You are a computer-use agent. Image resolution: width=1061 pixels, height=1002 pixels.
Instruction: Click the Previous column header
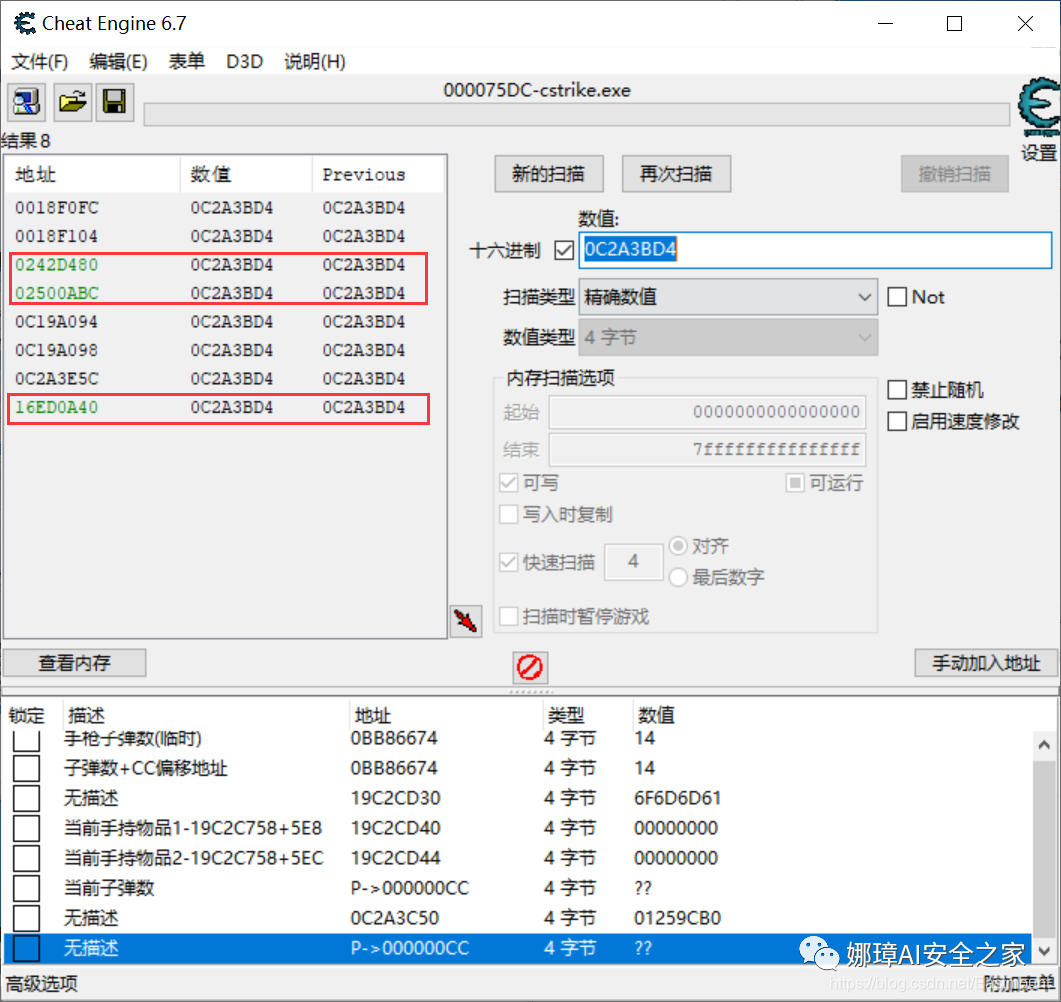(x=378, y=175)
